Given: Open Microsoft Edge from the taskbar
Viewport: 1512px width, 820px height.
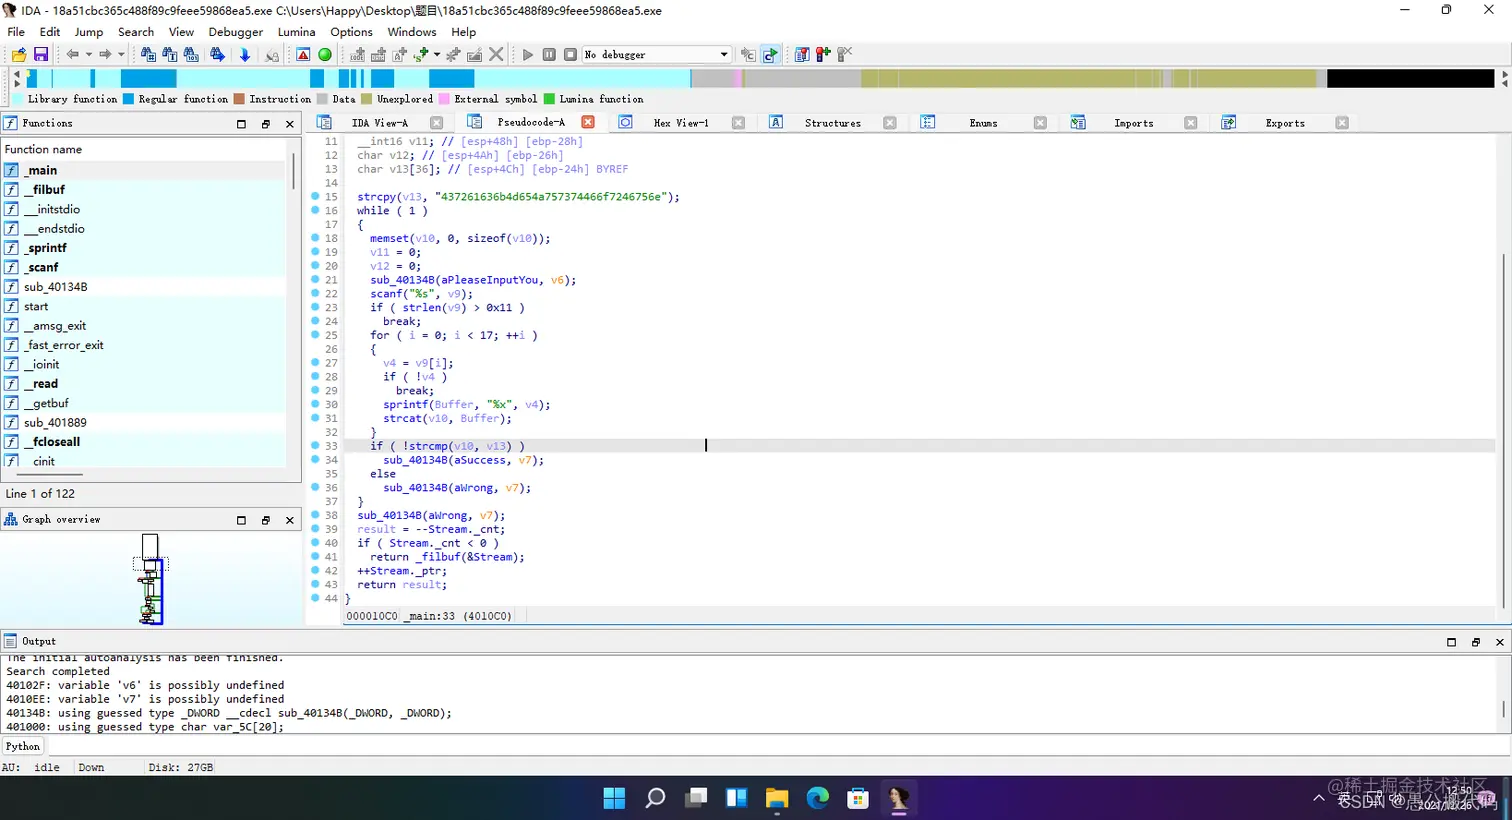Looking at the screenshot, I should (818, 798).
